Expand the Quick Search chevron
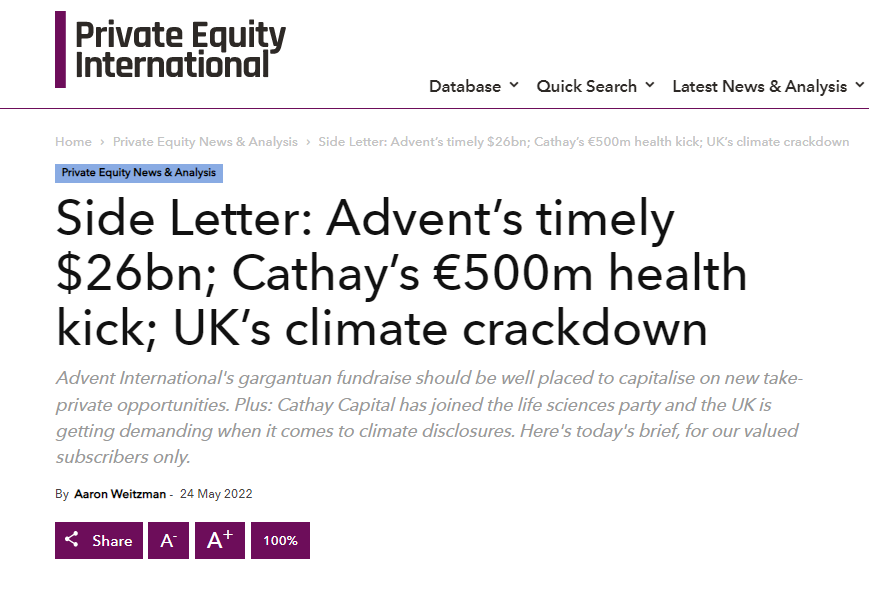This screenshot has height=599, width=869. 650,85
